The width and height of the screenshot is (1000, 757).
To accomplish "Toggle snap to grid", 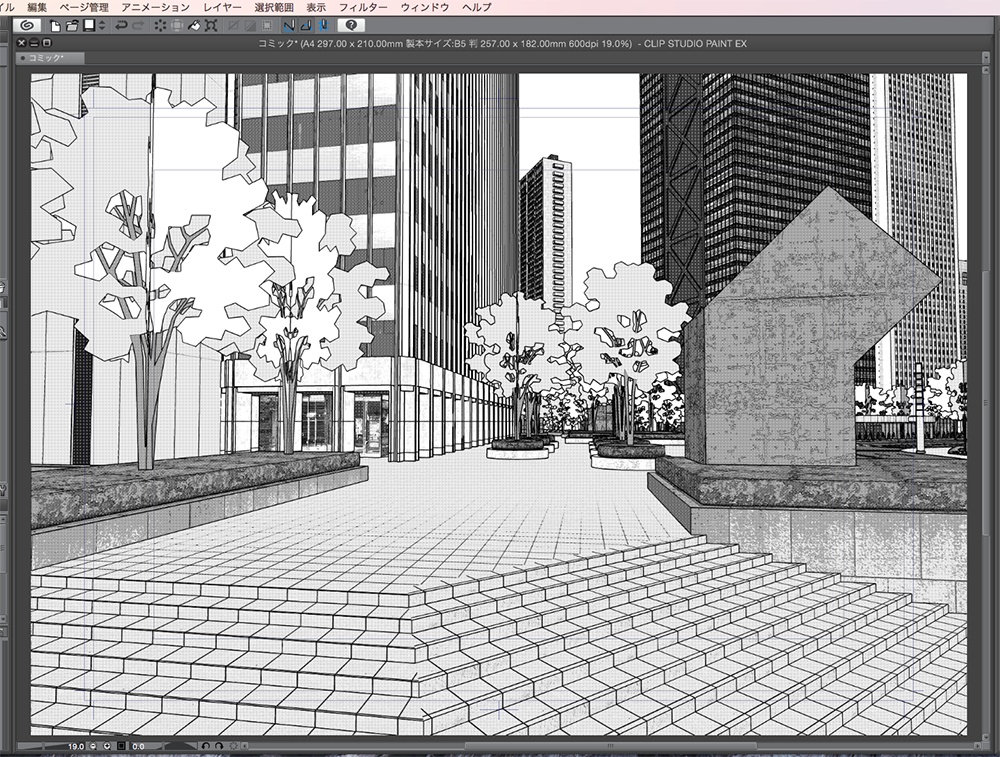I will (324, 27).
